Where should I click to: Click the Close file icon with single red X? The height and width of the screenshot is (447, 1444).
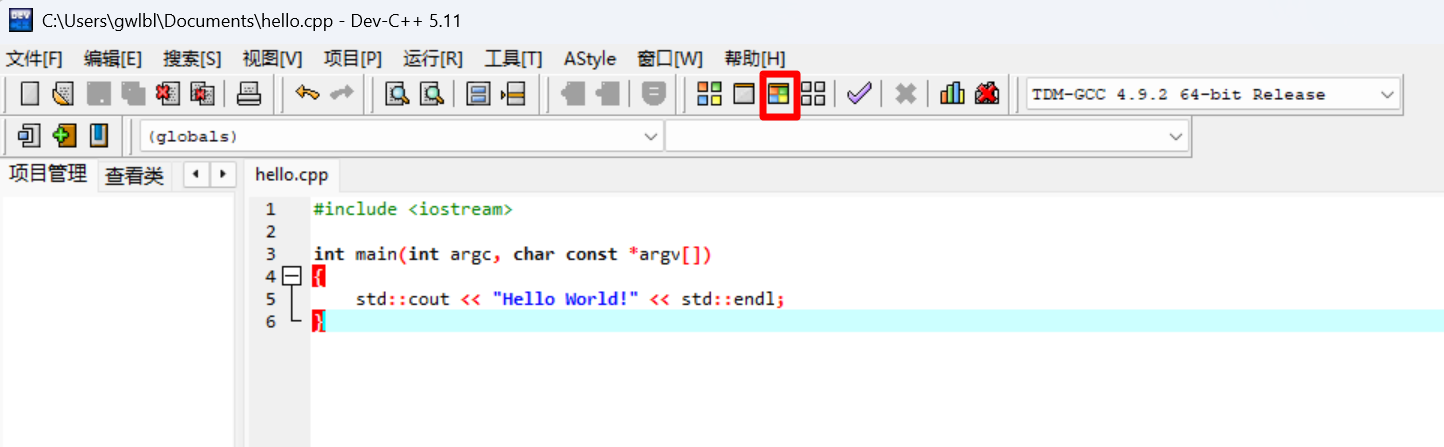[x=167, y=94]
